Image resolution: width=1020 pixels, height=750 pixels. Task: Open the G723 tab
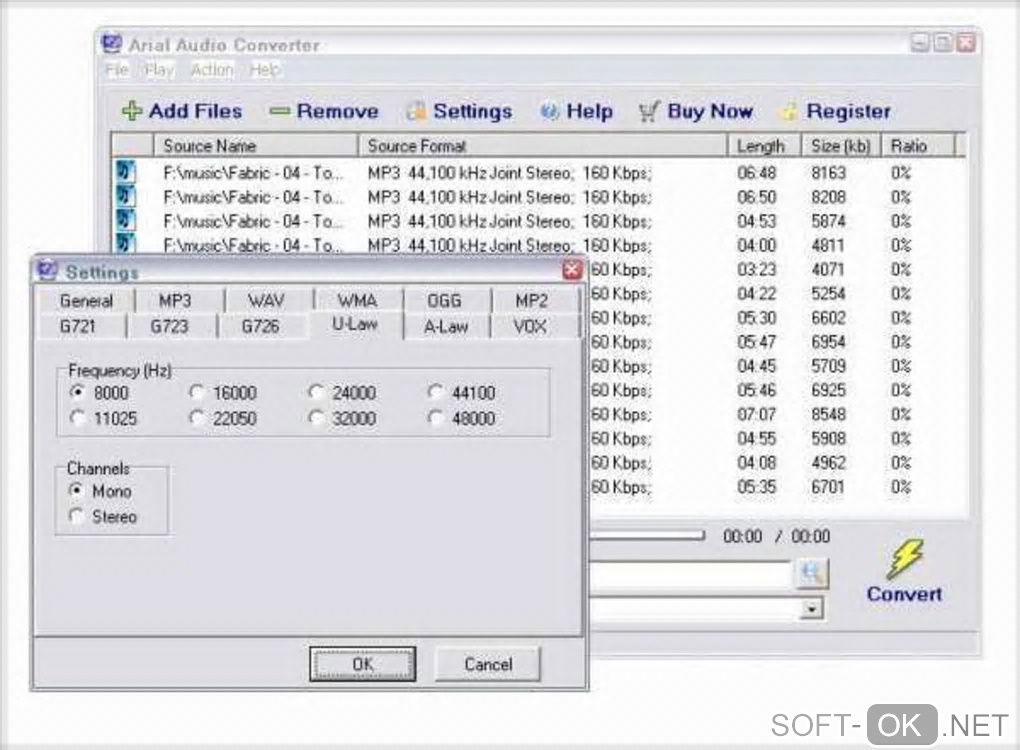(x=169, y=326)
